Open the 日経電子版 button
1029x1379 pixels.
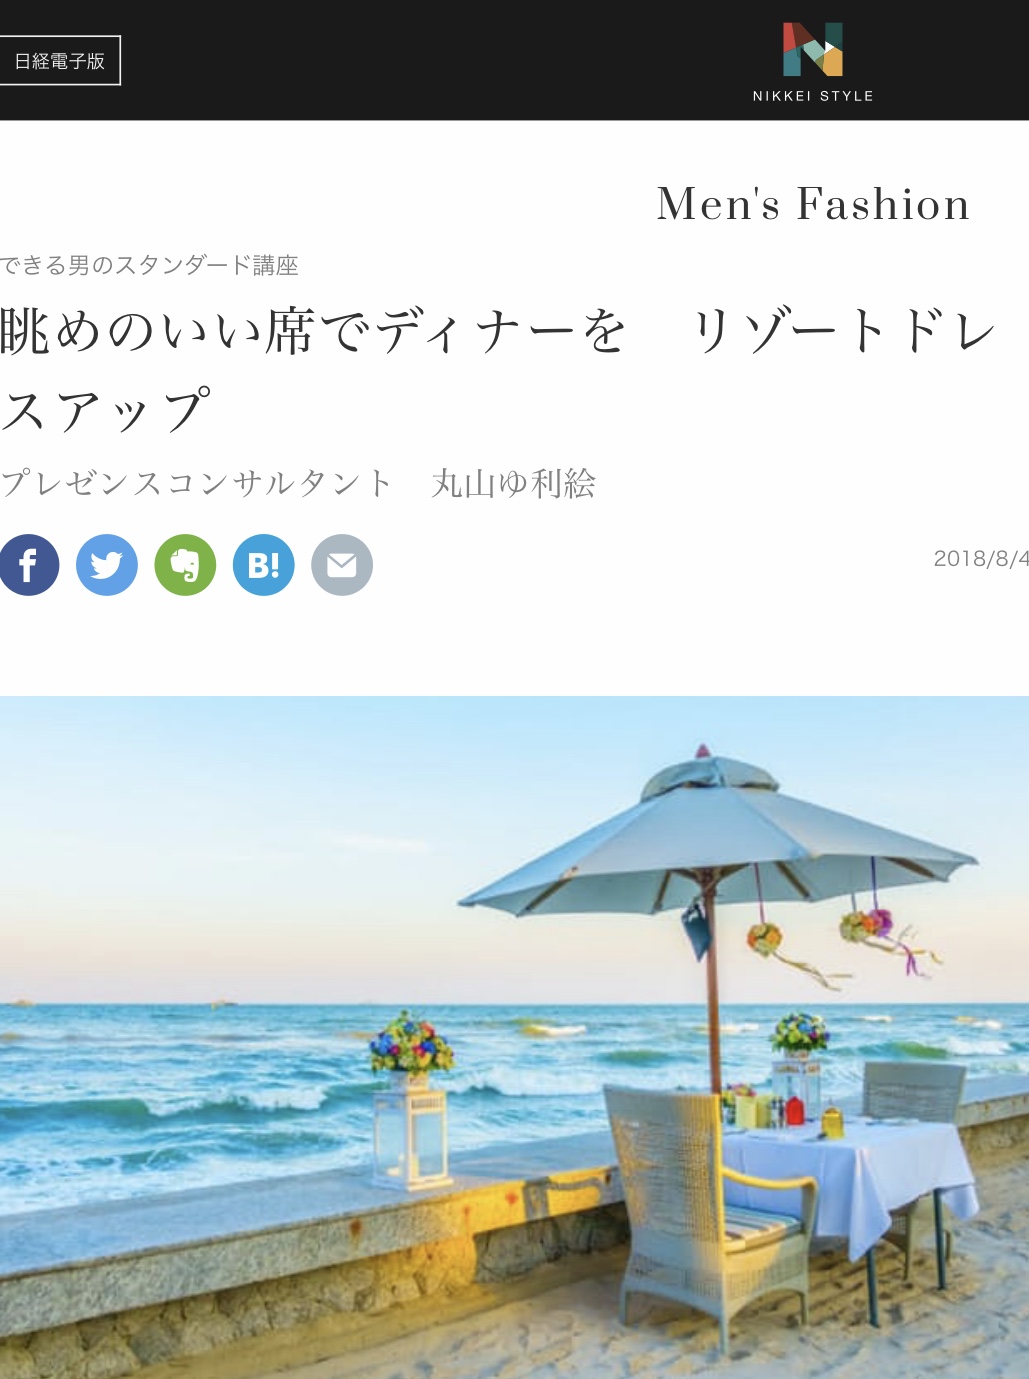[59, 61]
